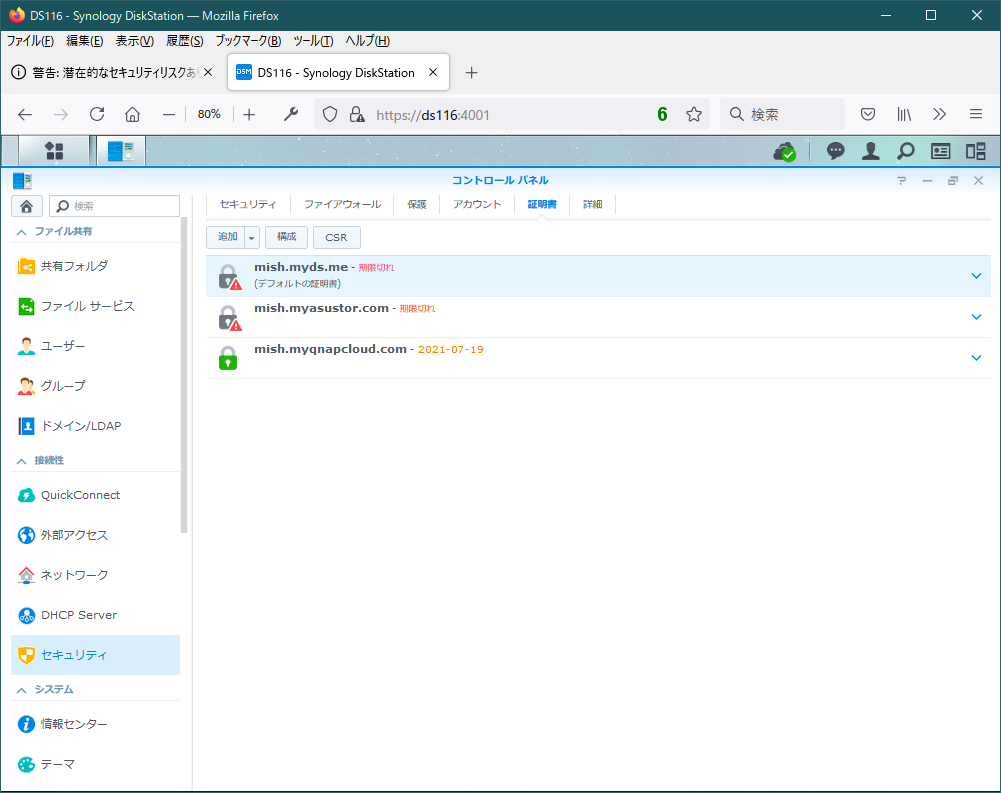Switch to the Firewall tab
Screen dimensions: 1001x793
pyautogui.click(x=342, y=204)
